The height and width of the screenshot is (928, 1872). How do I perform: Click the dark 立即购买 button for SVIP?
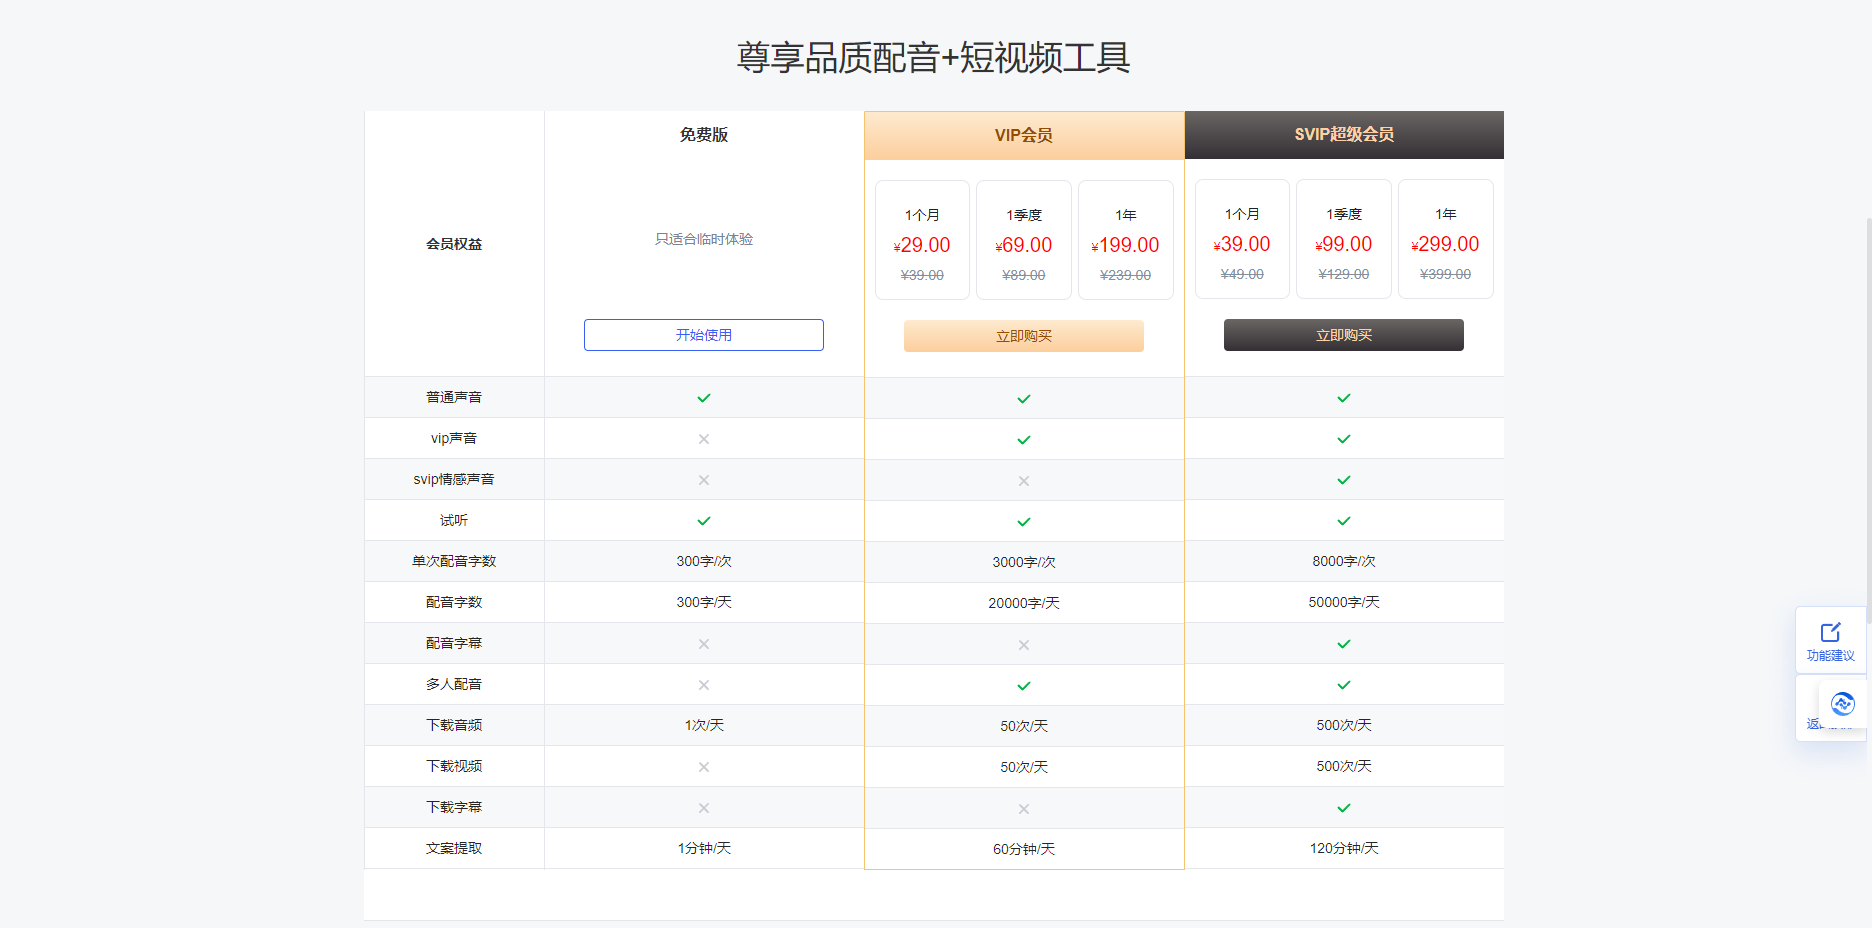coord(1344,334)
